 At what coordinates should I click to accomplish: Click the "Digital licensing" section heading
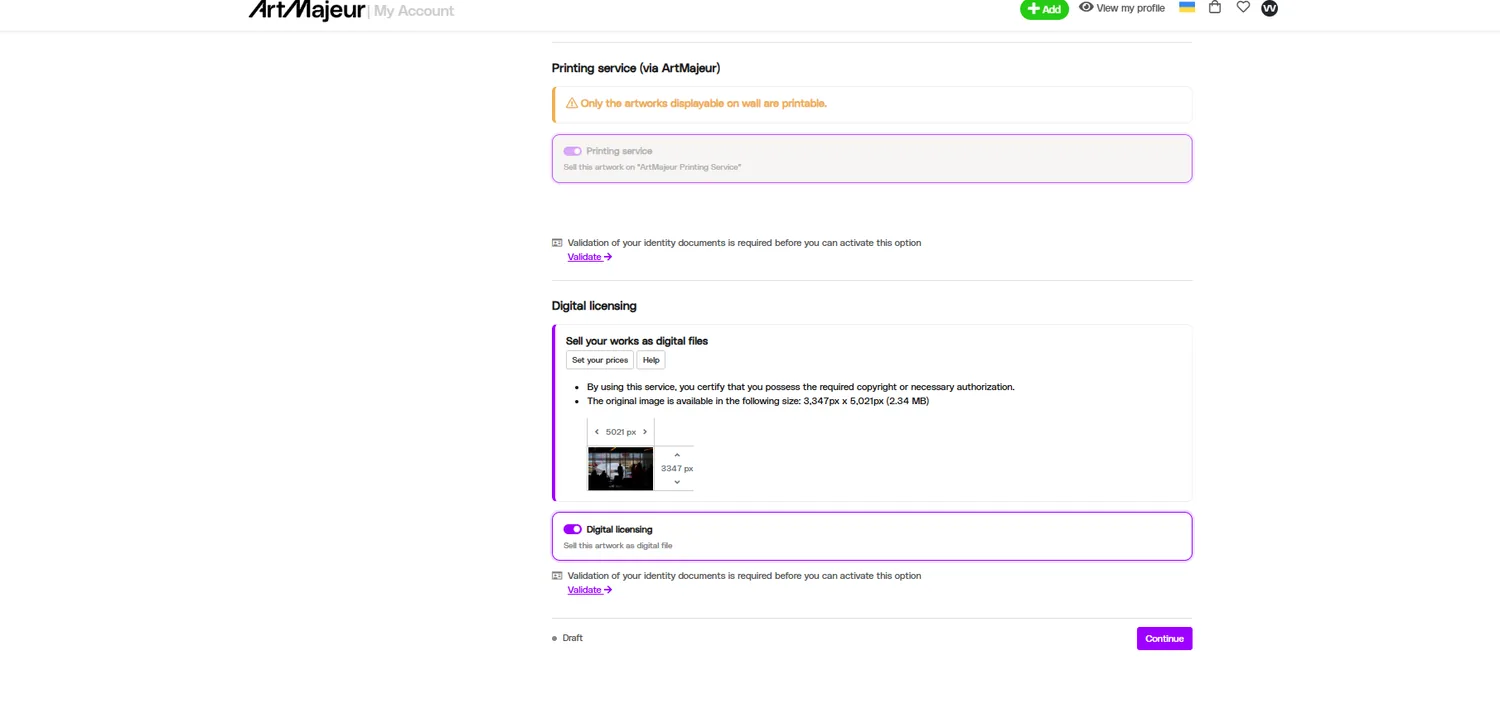[594, 306]
